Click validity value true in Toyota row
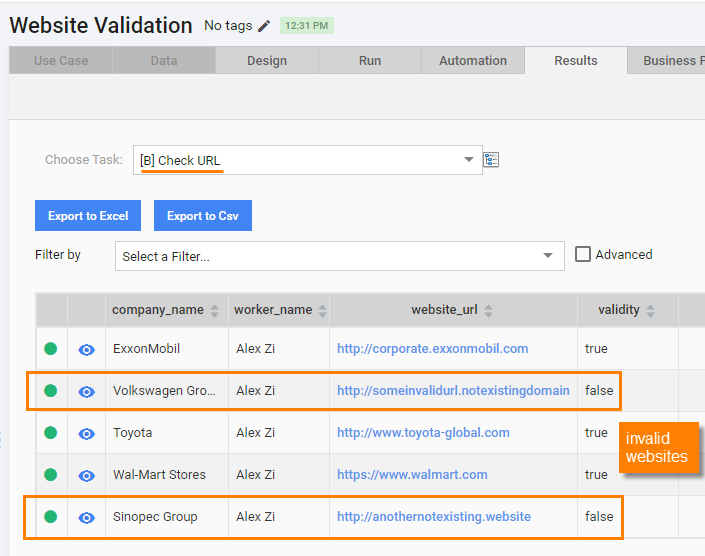 coord(596,432)
